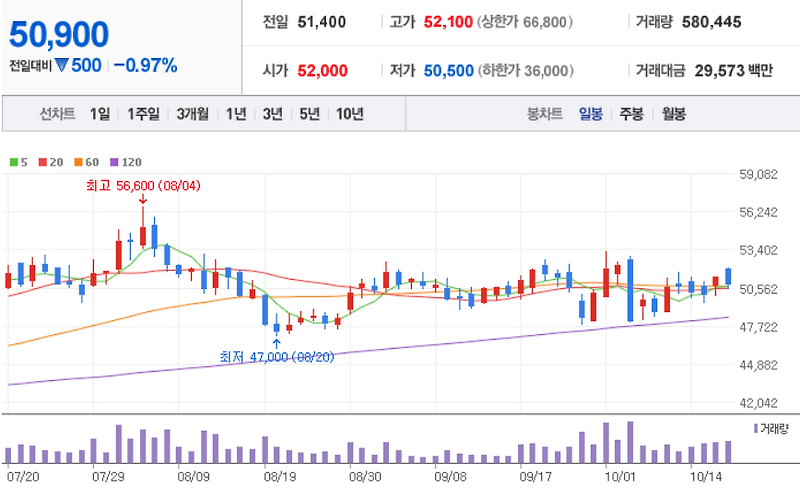Open the 월봉 monthly candle chart
The image size is (800, 498).
[673, 113]
